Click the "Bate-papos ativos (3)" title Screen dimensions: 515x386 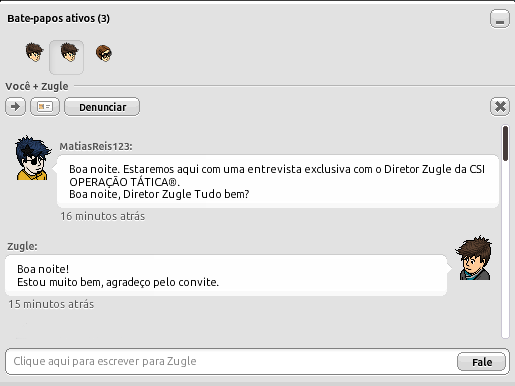[59, 18]
